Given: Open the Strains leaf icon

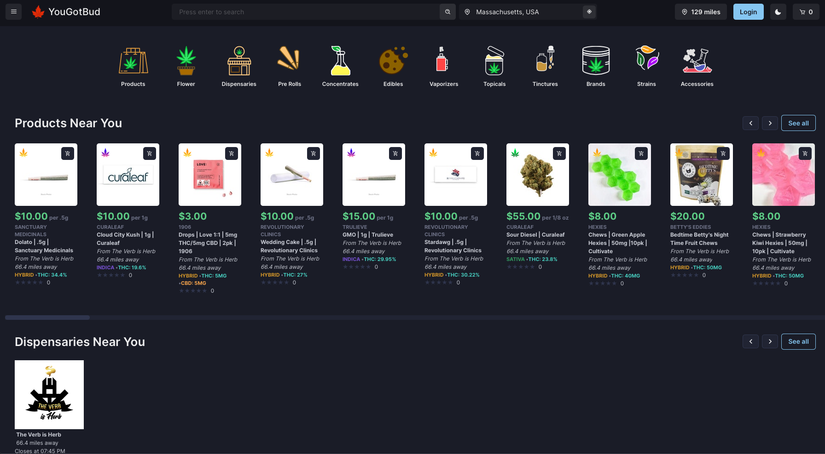Looking at the screenshot, I should tap(646, 62).
